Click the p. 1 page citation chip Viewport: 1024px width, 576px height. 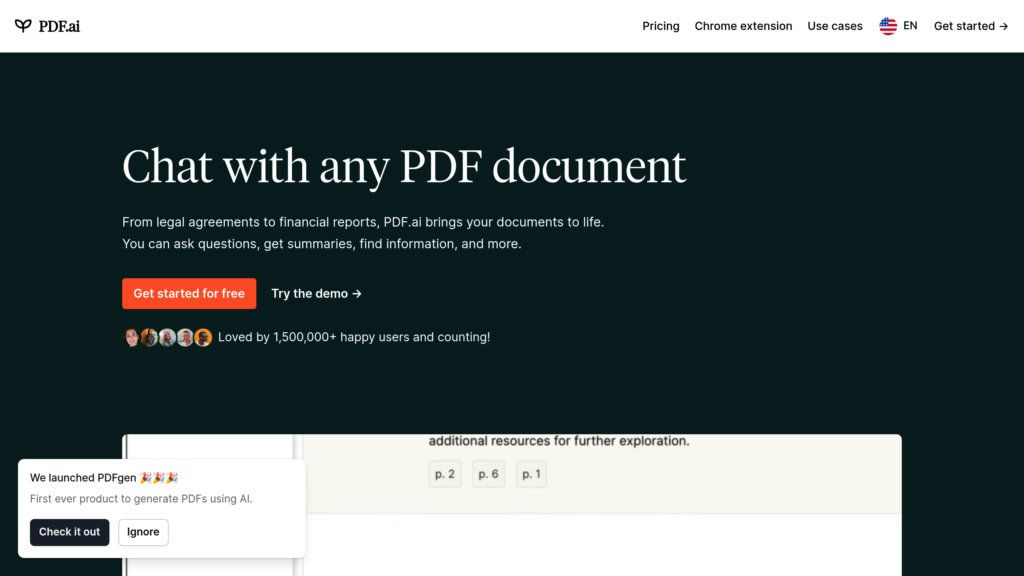click(x=531, y=473)
